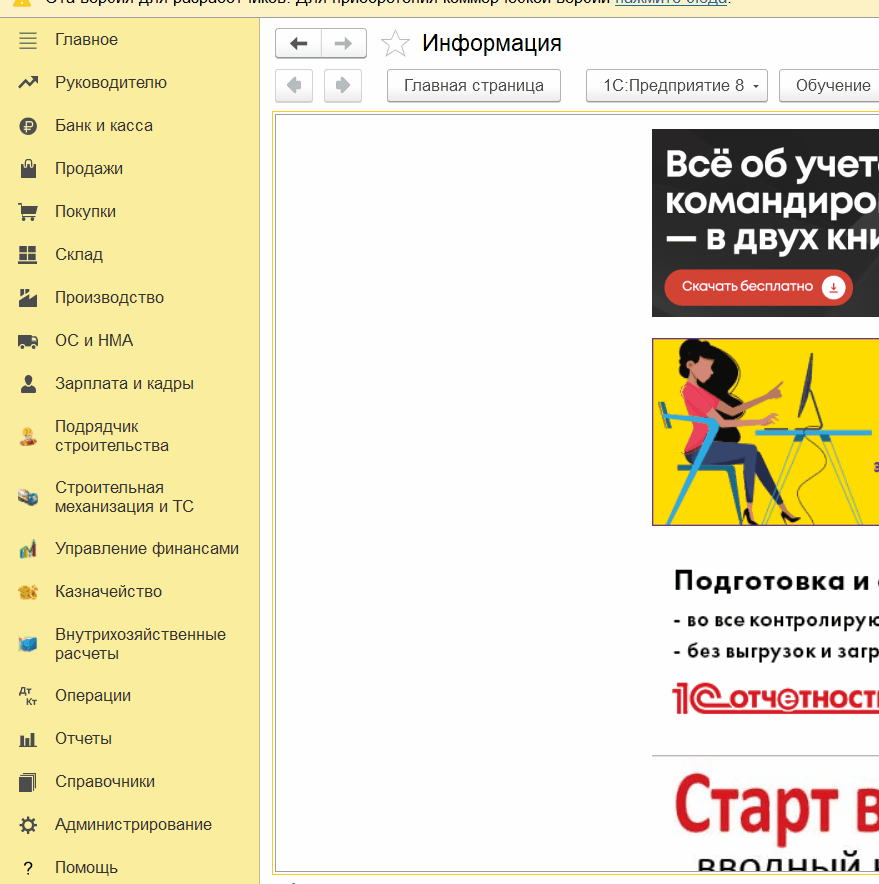The height and width of the screenshot is (884, 879).
Task: Click the Строительная механизация vehicle icon
Action: click(28, 497)
